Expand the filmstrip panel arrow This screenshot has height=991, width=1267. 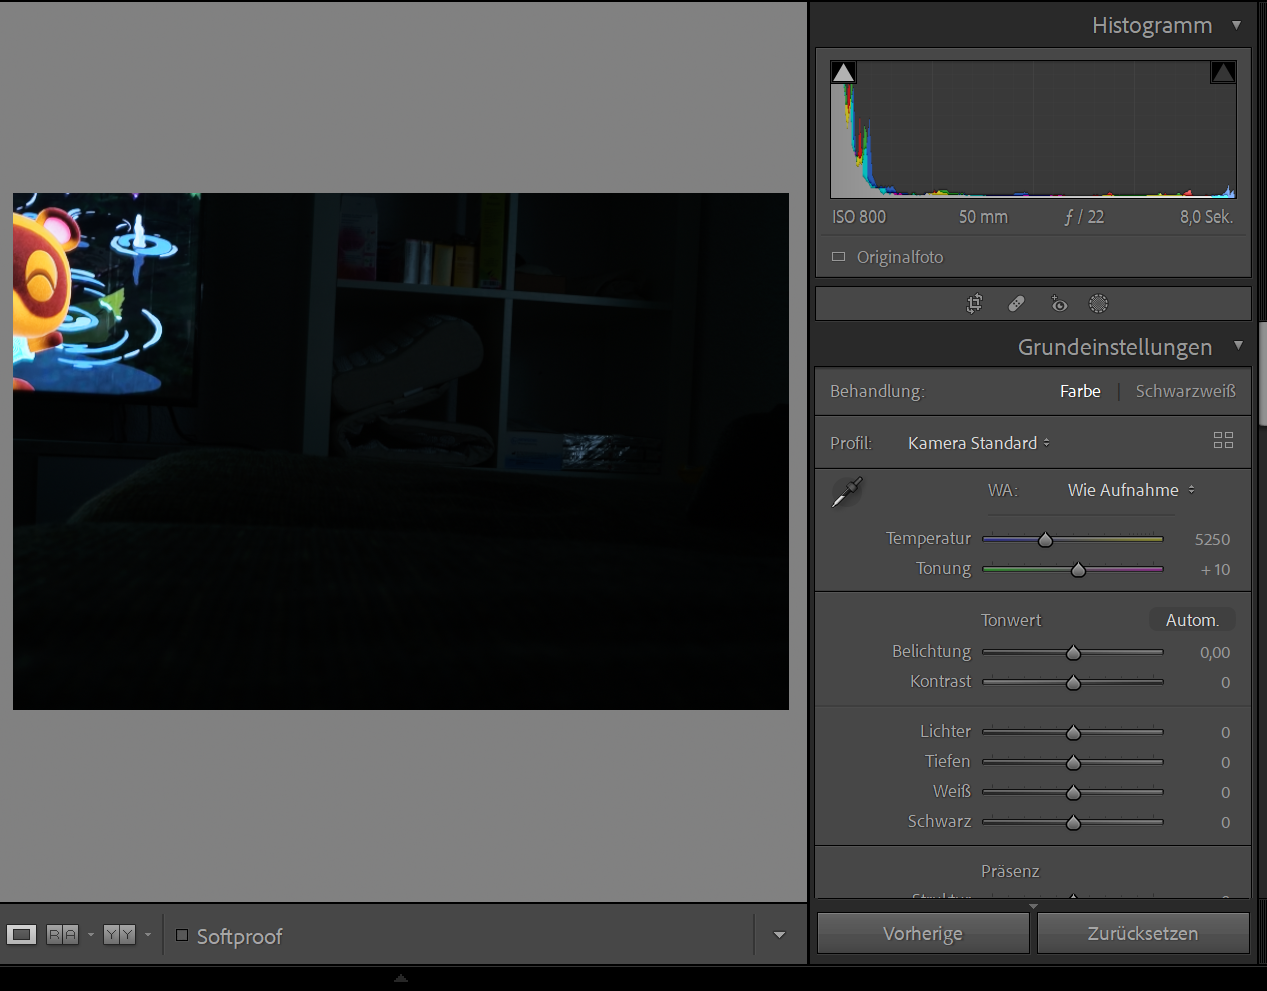click(x=401, y=979)
